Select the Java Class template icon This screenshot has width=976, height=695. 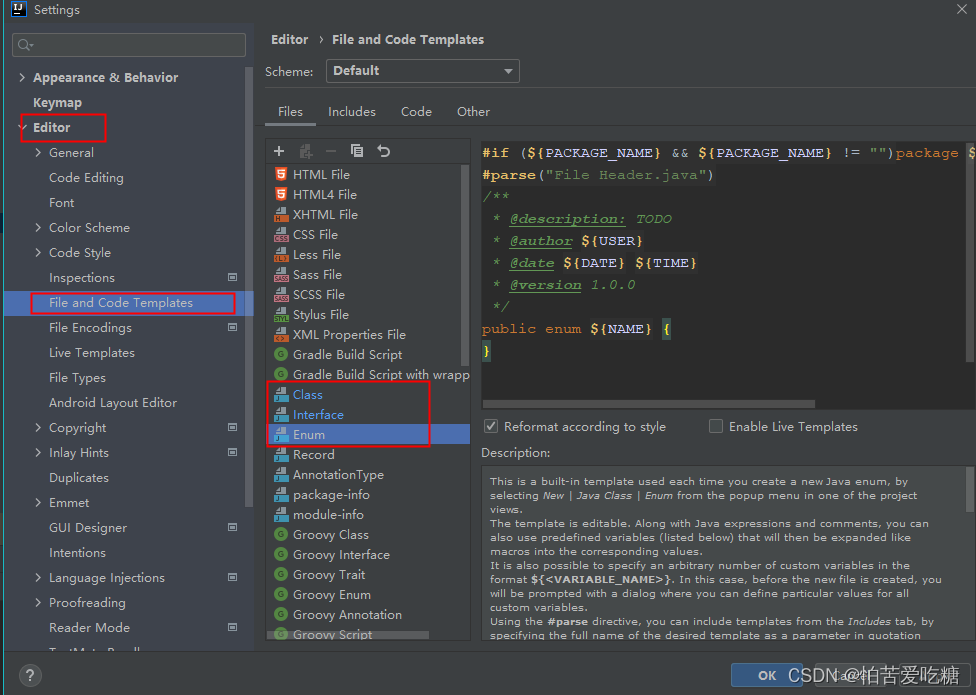(x=281, y=394)
